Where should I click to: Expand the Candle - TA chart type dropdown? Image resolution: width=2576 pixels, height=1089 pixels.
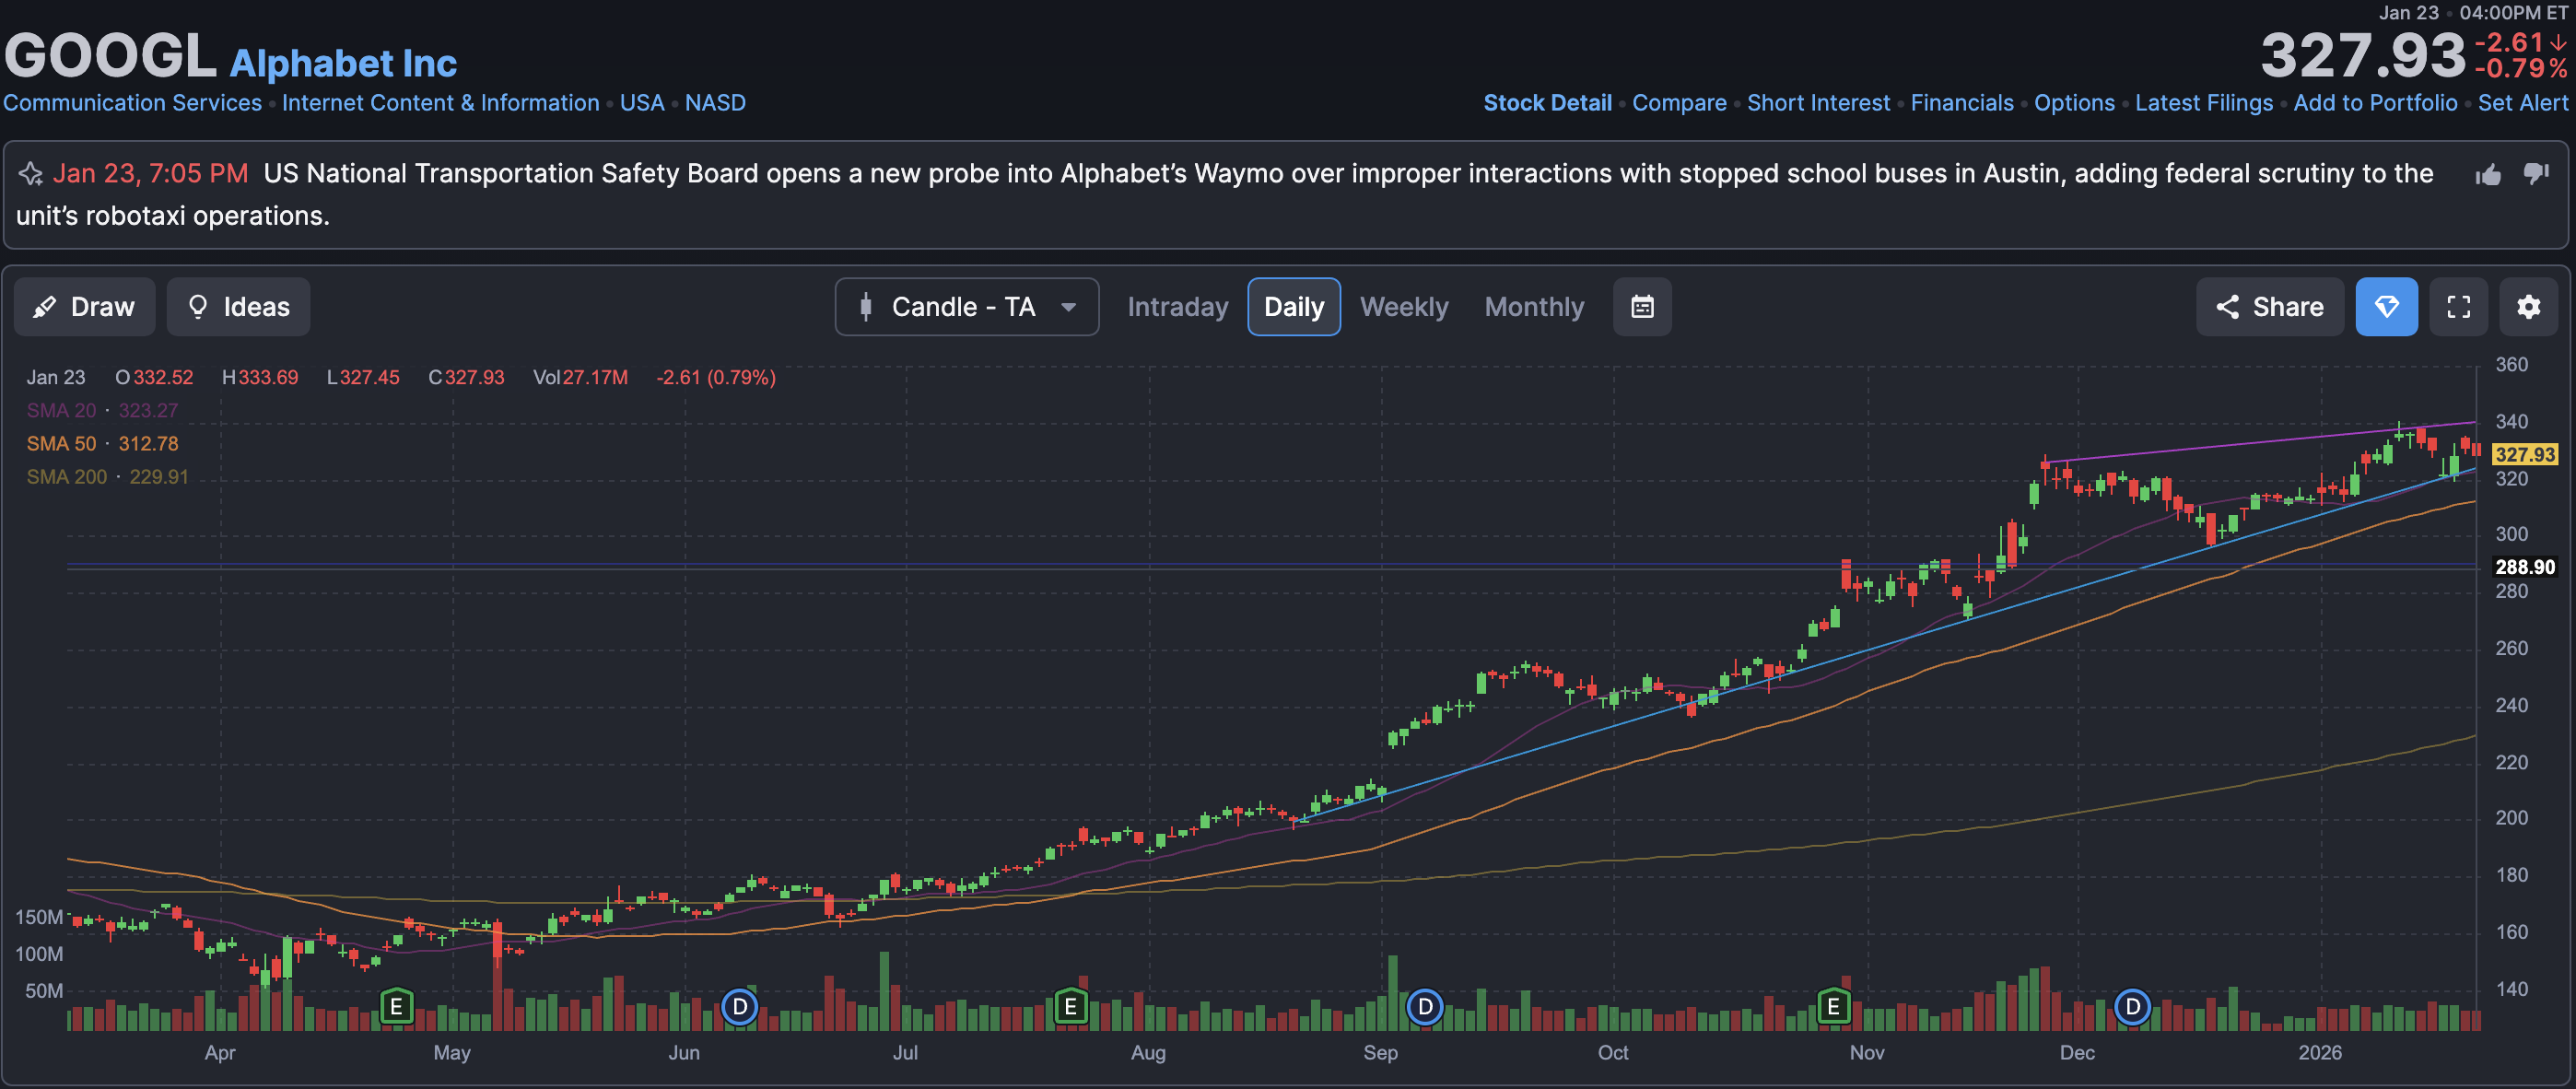[x=966, y=307]
